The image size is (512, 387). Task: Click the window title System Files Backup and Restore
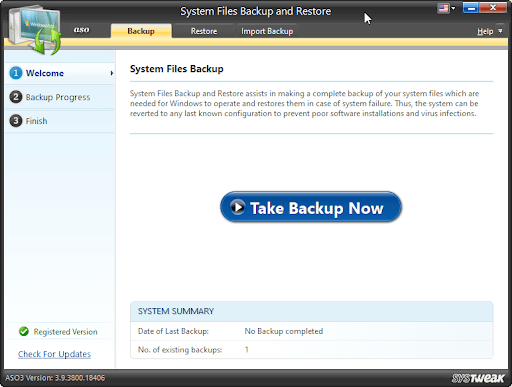pos(256,11)
